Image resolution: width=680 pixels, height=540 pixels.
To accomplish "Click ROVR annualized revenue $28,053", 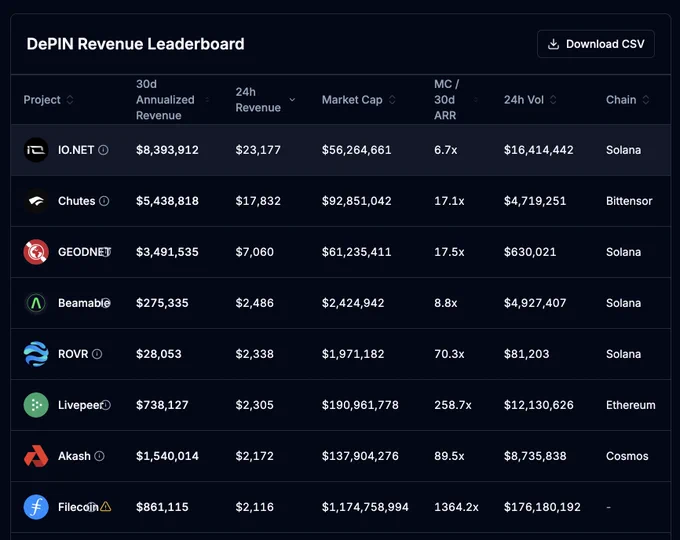I will coord(159,354).
